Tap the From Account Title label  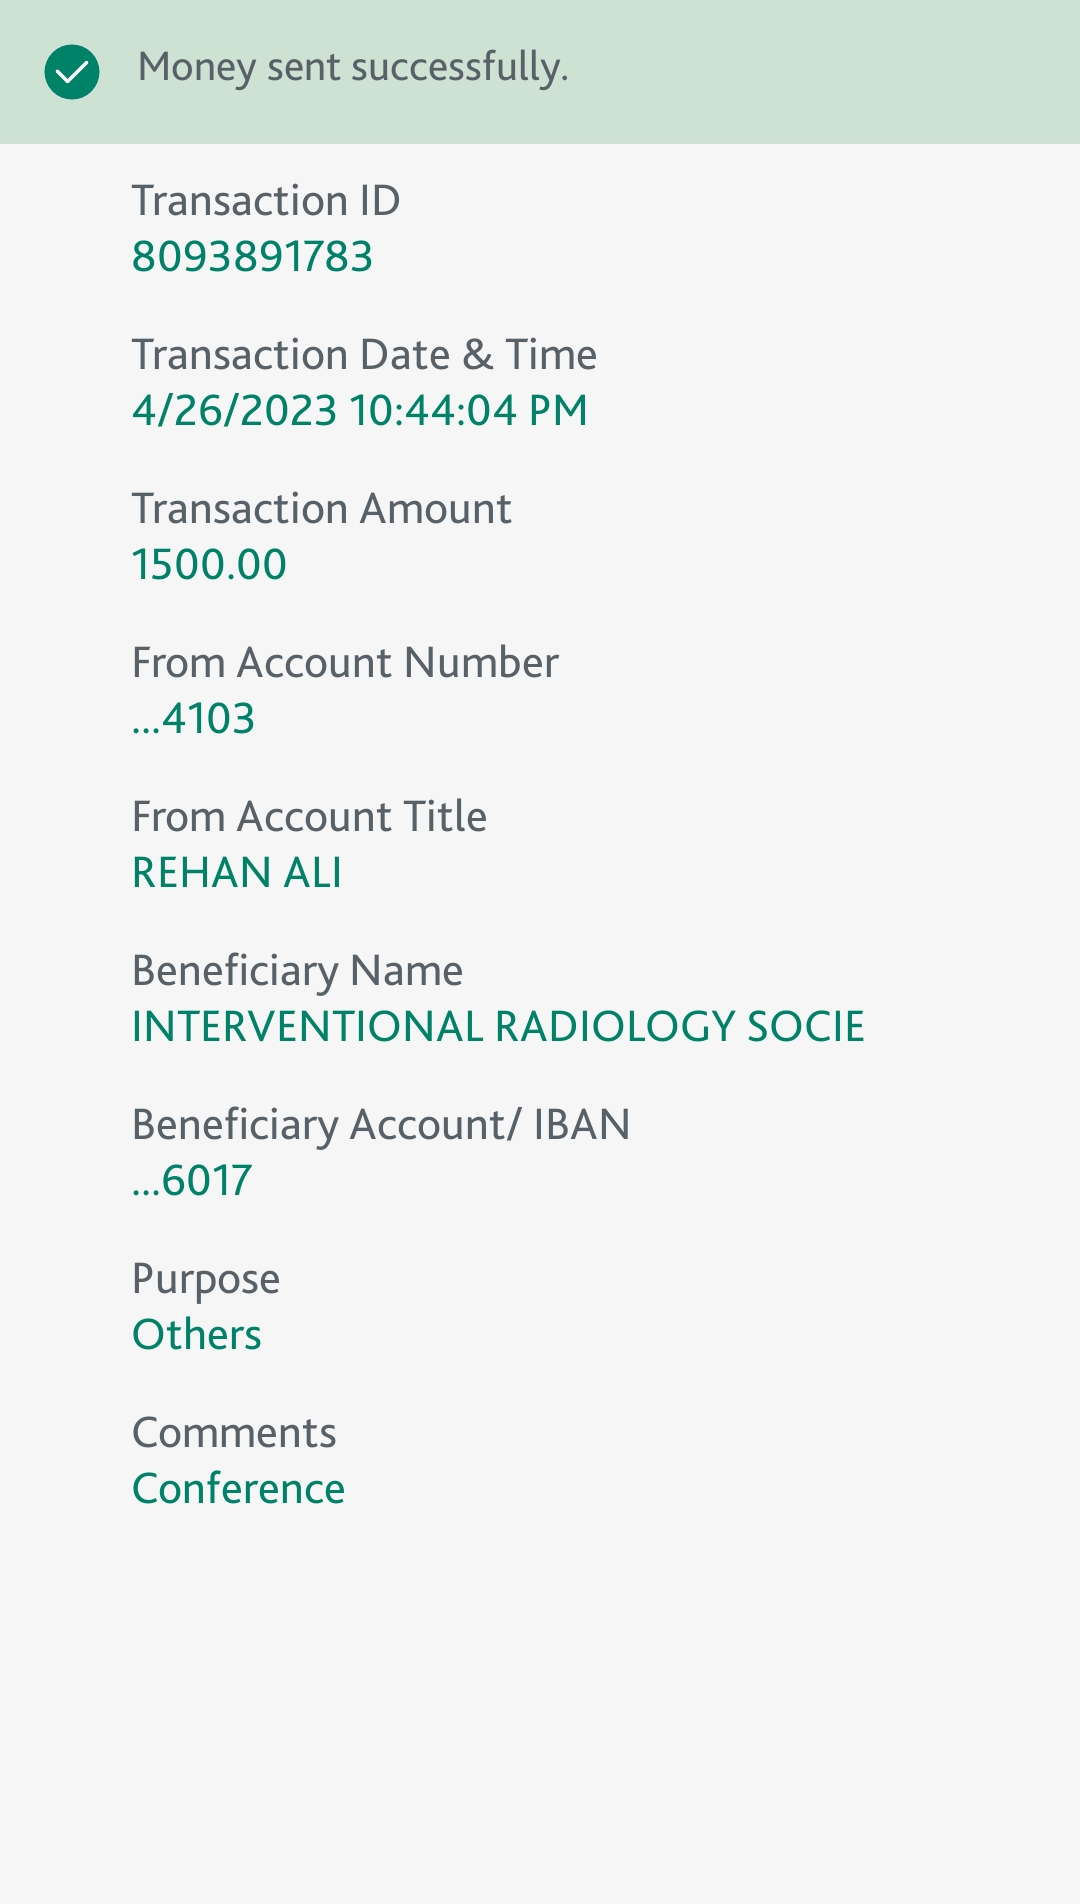pos(309,817)
